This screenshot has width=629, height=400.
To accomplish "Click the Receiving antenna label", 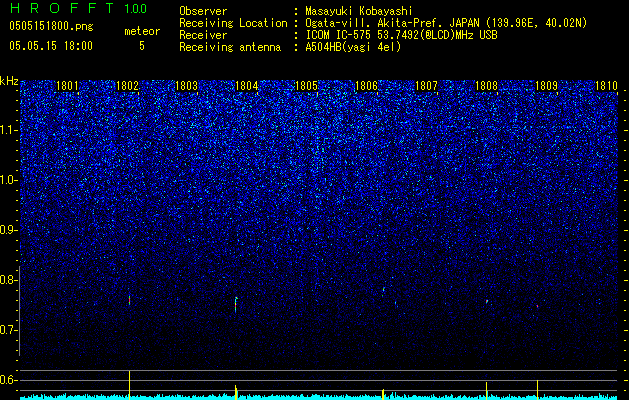I will point(230,47).
